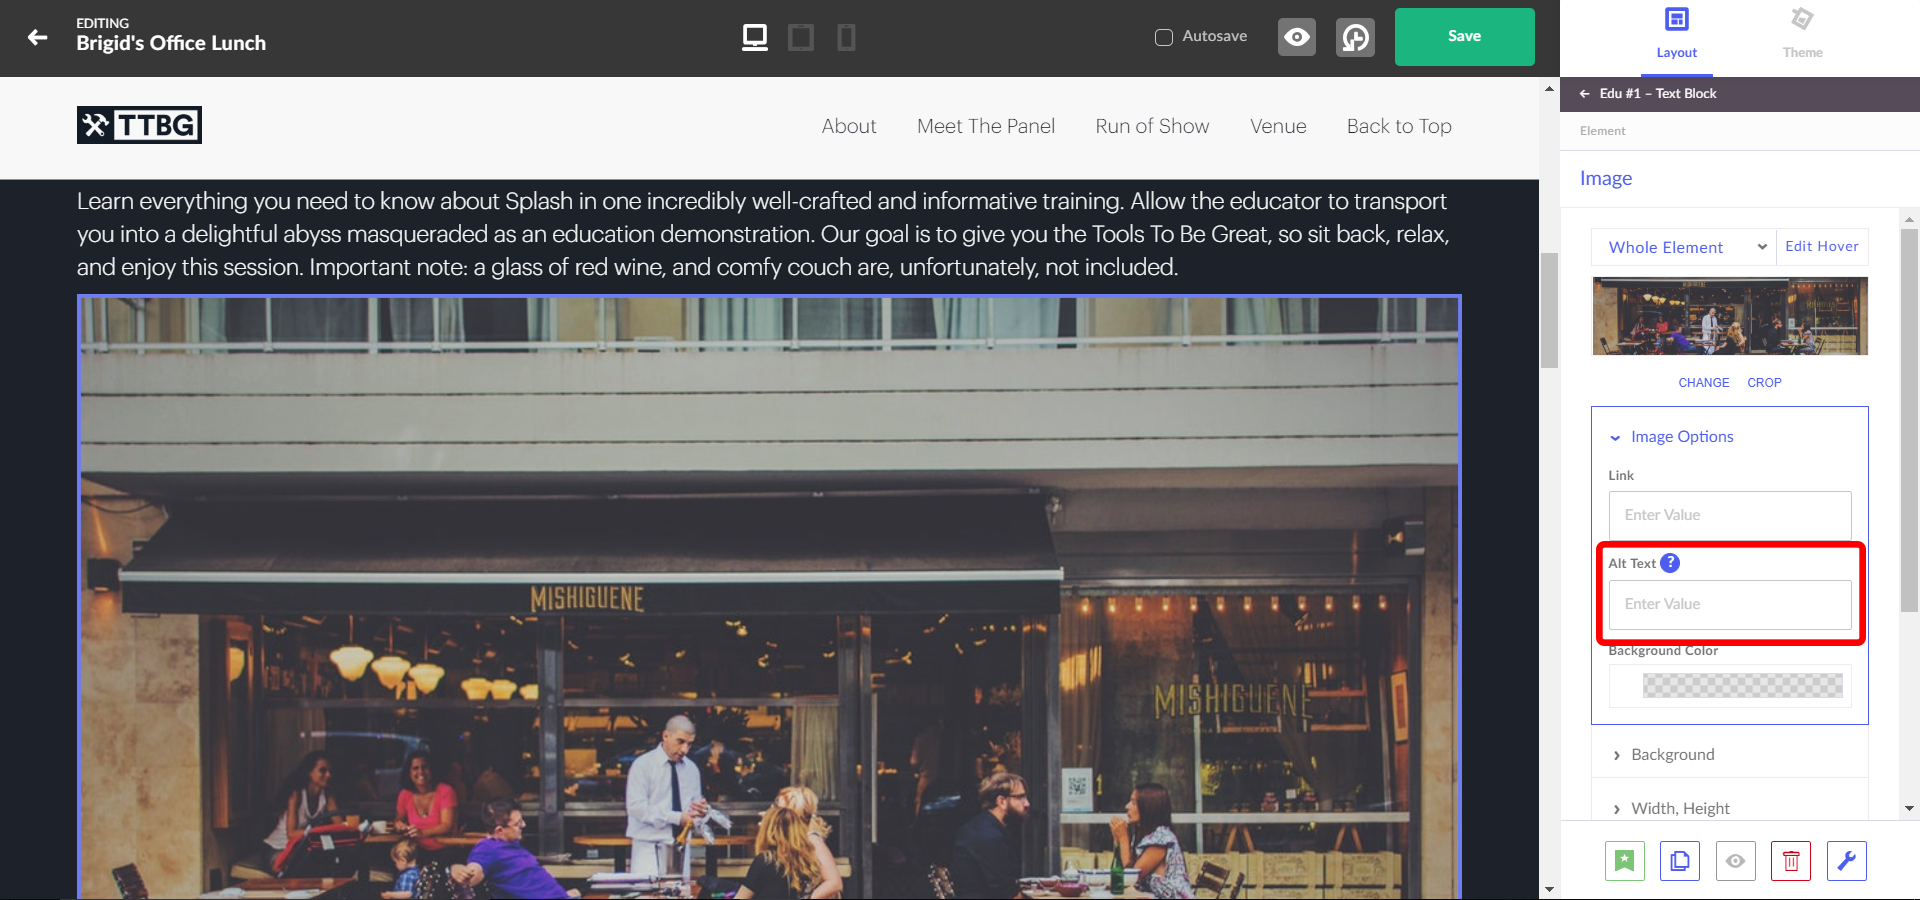Switch to mobile preview mode

846,38
